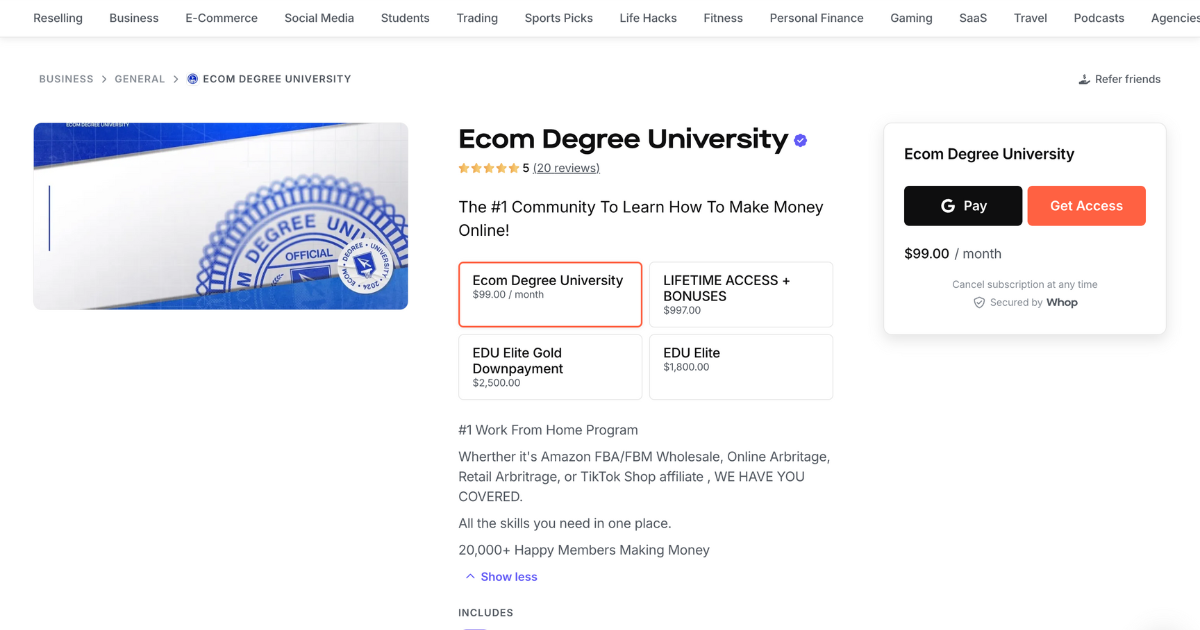Click the selected Ecom Degree University pricing option
This screenshot has width=1200, height=630.
[x=550, y=294]
